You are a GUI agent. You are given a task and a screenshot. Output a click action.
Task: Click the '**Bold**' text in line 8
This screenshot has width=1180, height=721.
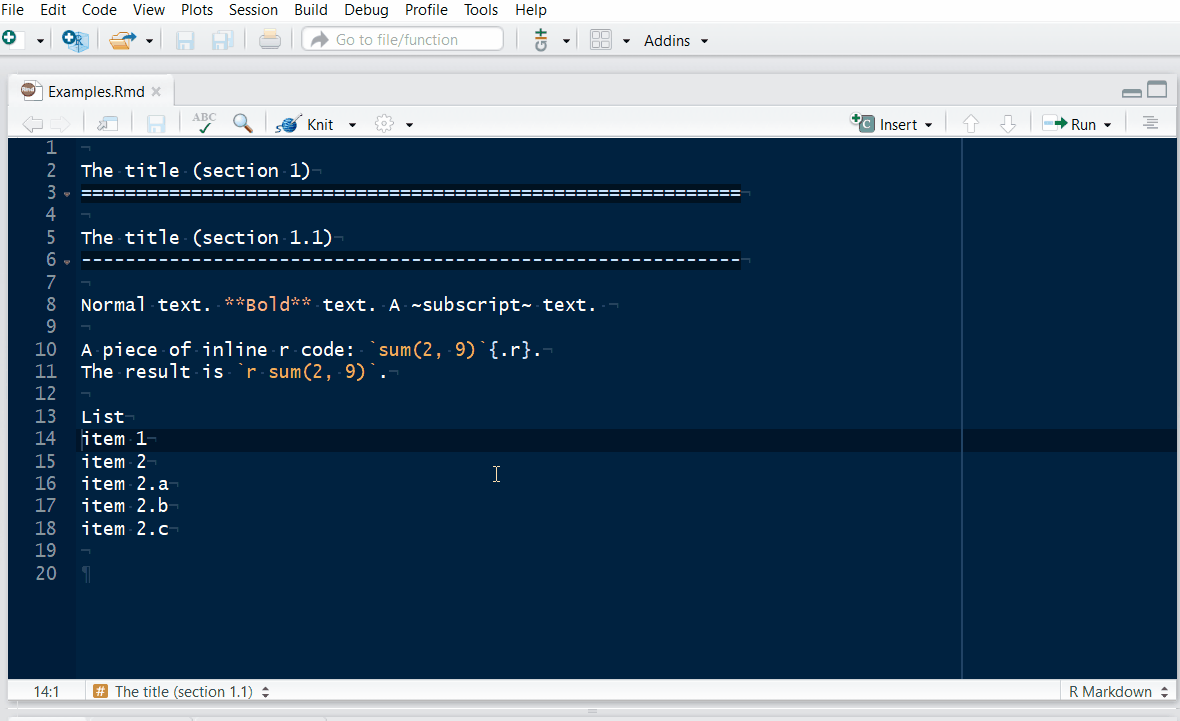(x=268, y=305)
